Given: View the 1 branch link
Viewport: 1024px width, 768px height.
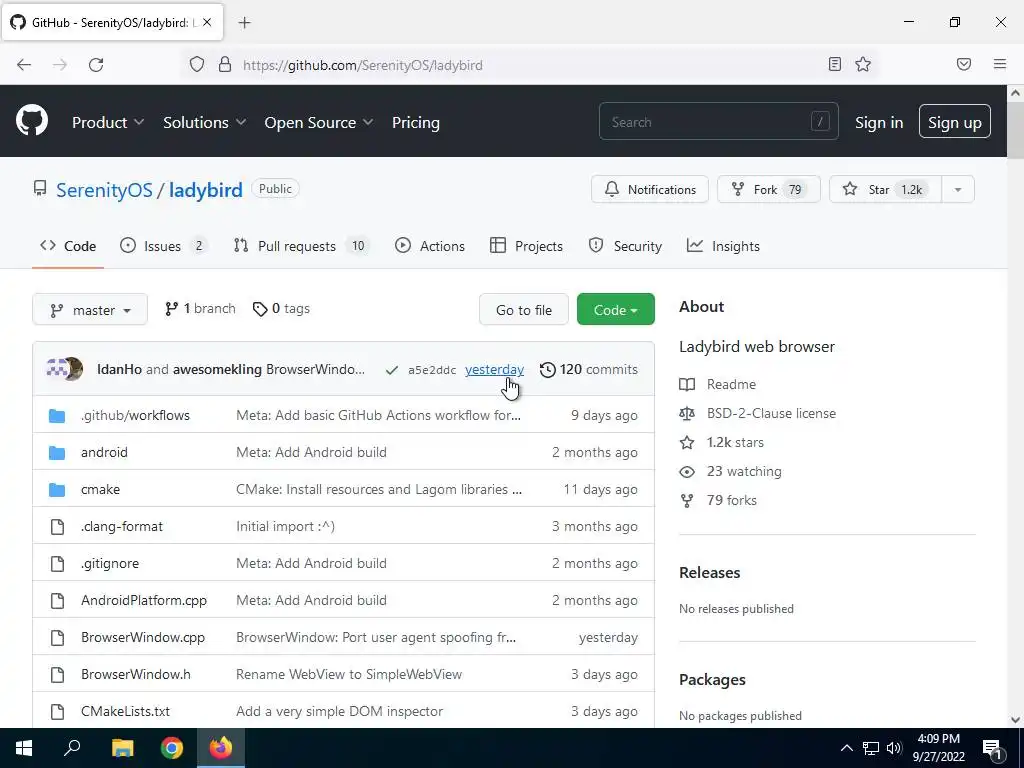Looking at the screenshot, I should [200, 309].
